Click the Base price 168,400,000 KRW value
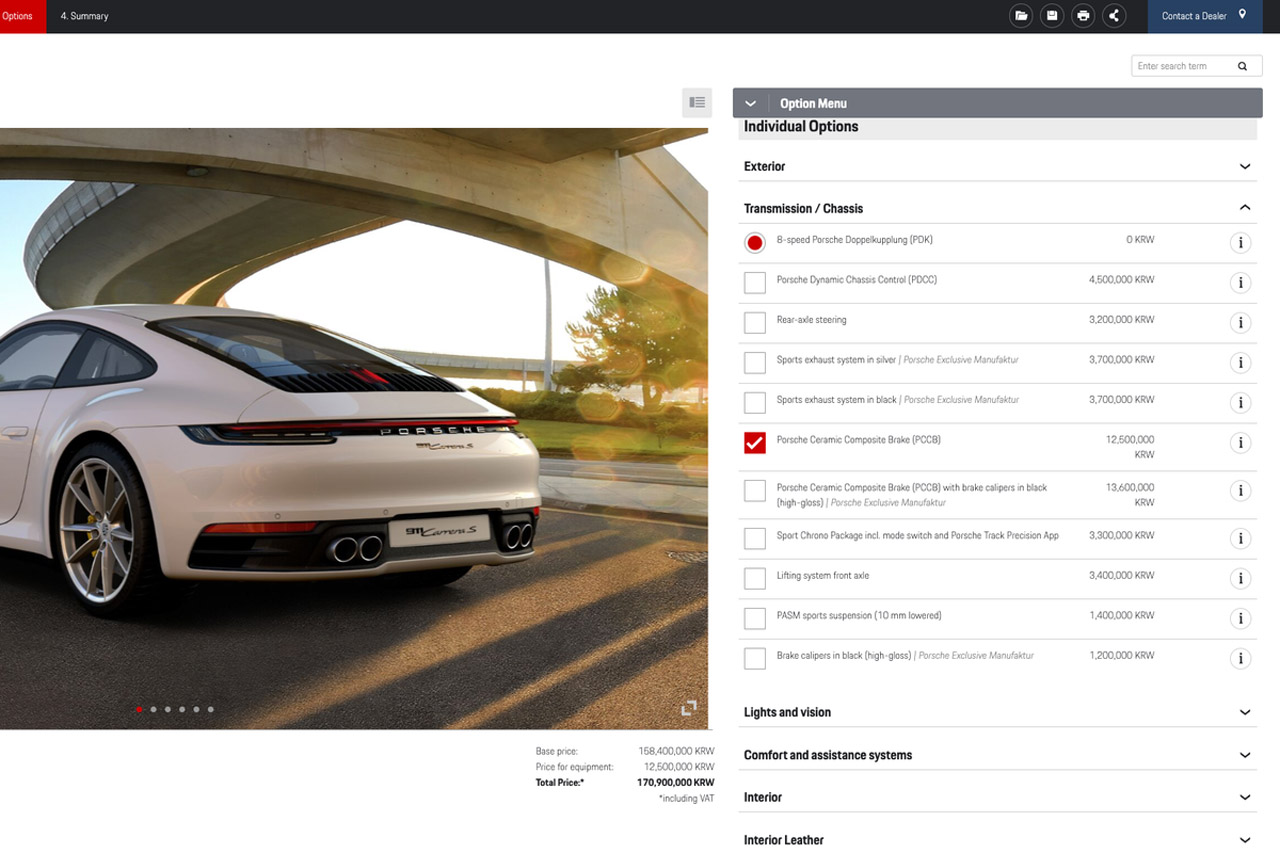Screen dimensions: 1280x853 [x=676, y=751]
